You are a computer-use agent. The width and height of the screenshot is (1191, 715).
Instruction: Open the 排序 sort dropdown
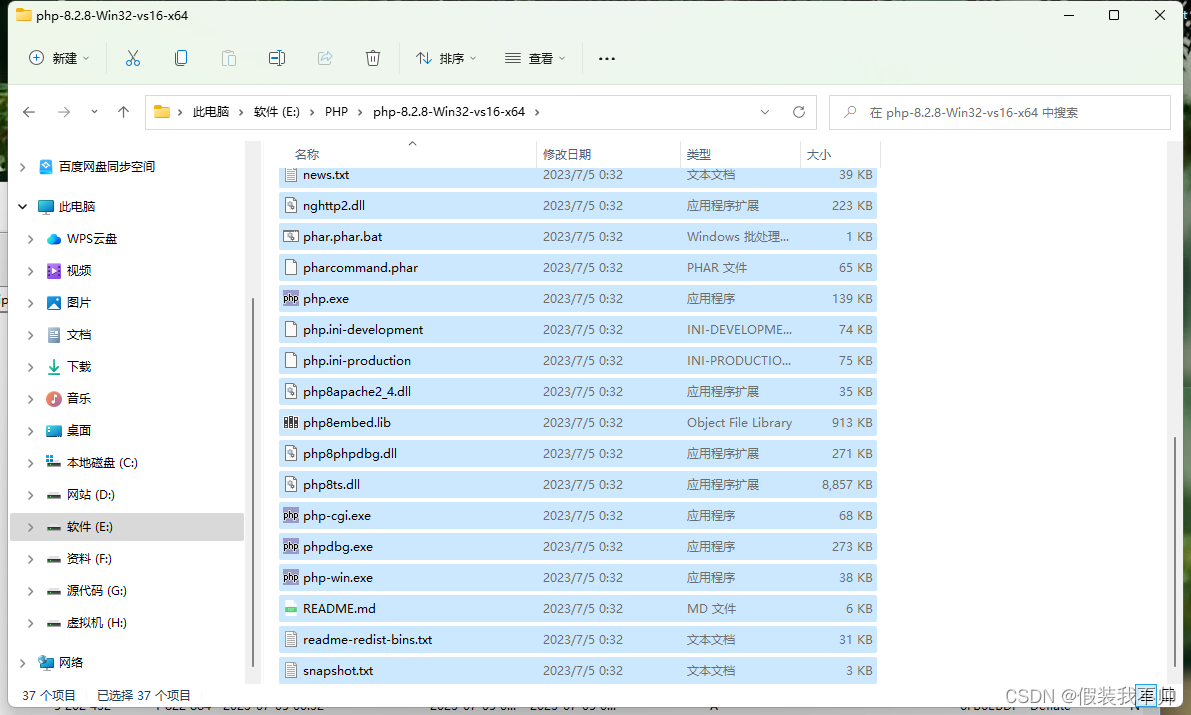tap(446, 59)
